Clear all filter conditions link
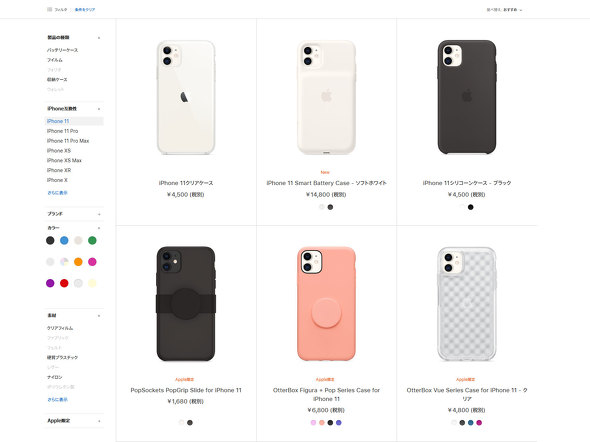The image size is (590, 442). 85,9
